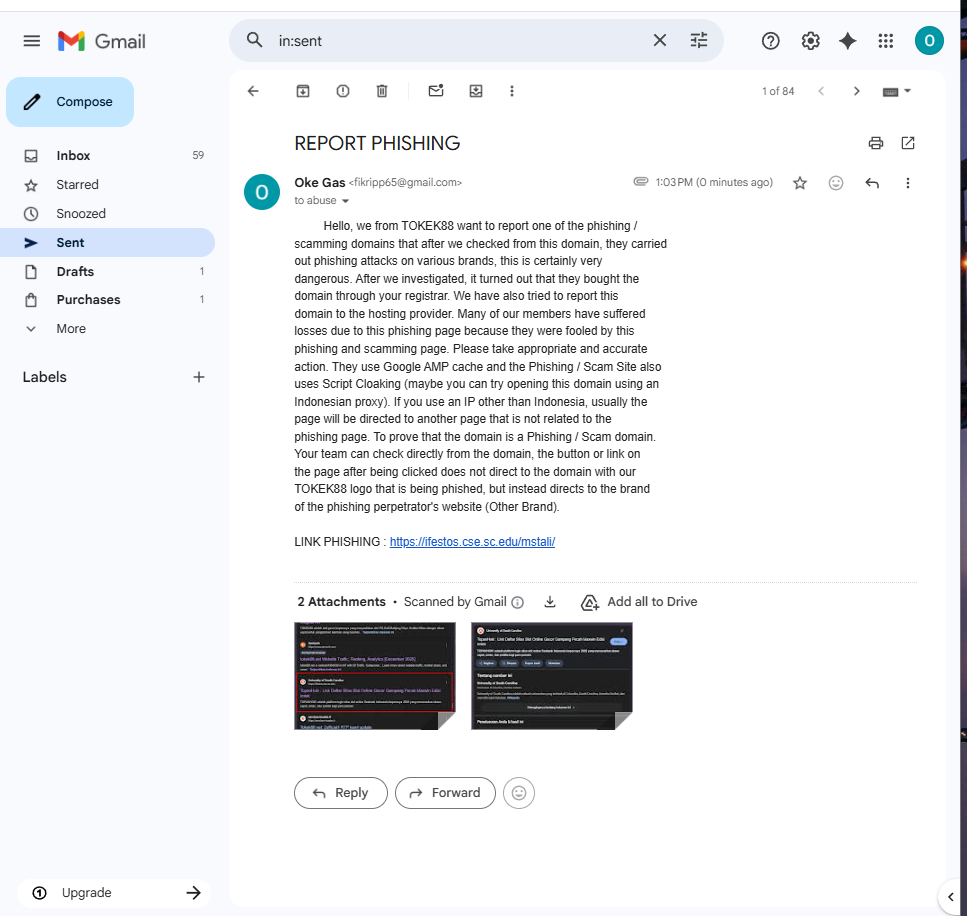Click Add all to Drive

point(639,602)
